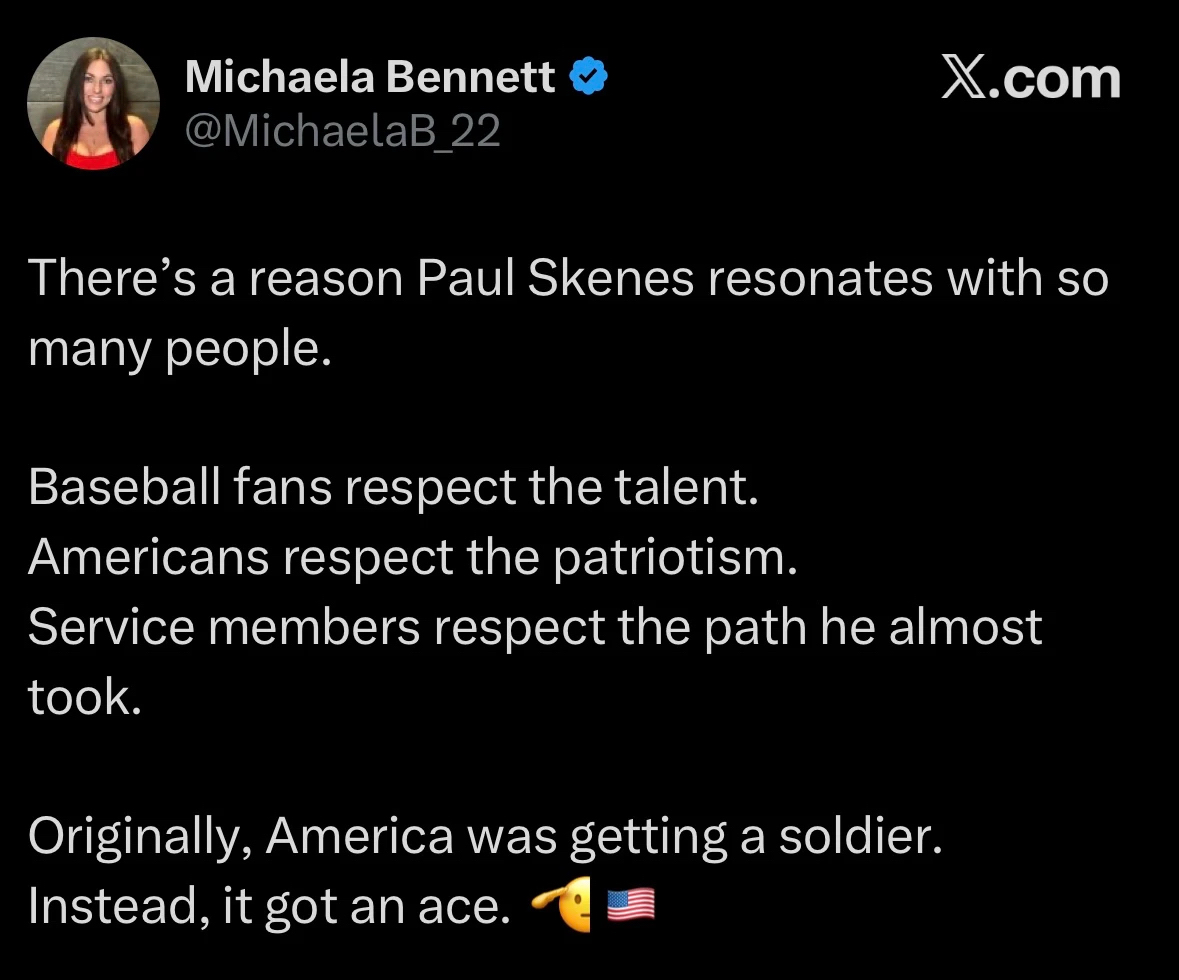Open Michaela Bennett's profile picture
This screenshot has width=1179, height=980.
tap(93, 106)
